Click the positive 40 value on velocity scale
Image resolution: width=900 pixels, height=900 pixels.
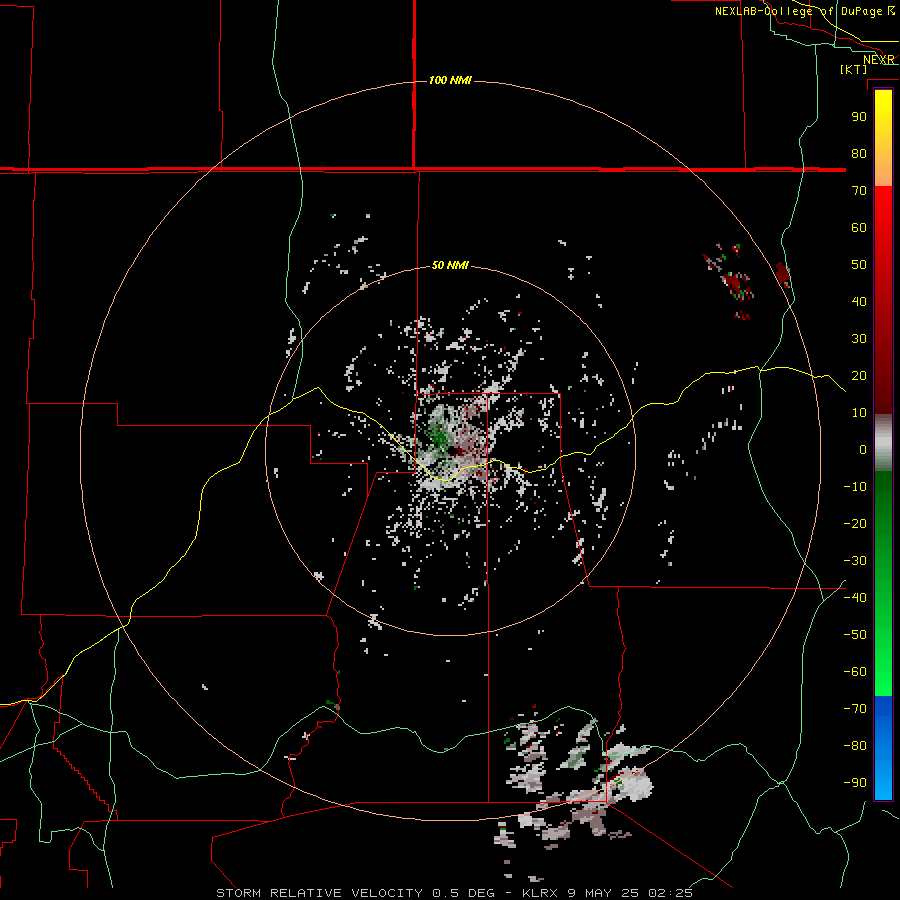tap(859, 301)
